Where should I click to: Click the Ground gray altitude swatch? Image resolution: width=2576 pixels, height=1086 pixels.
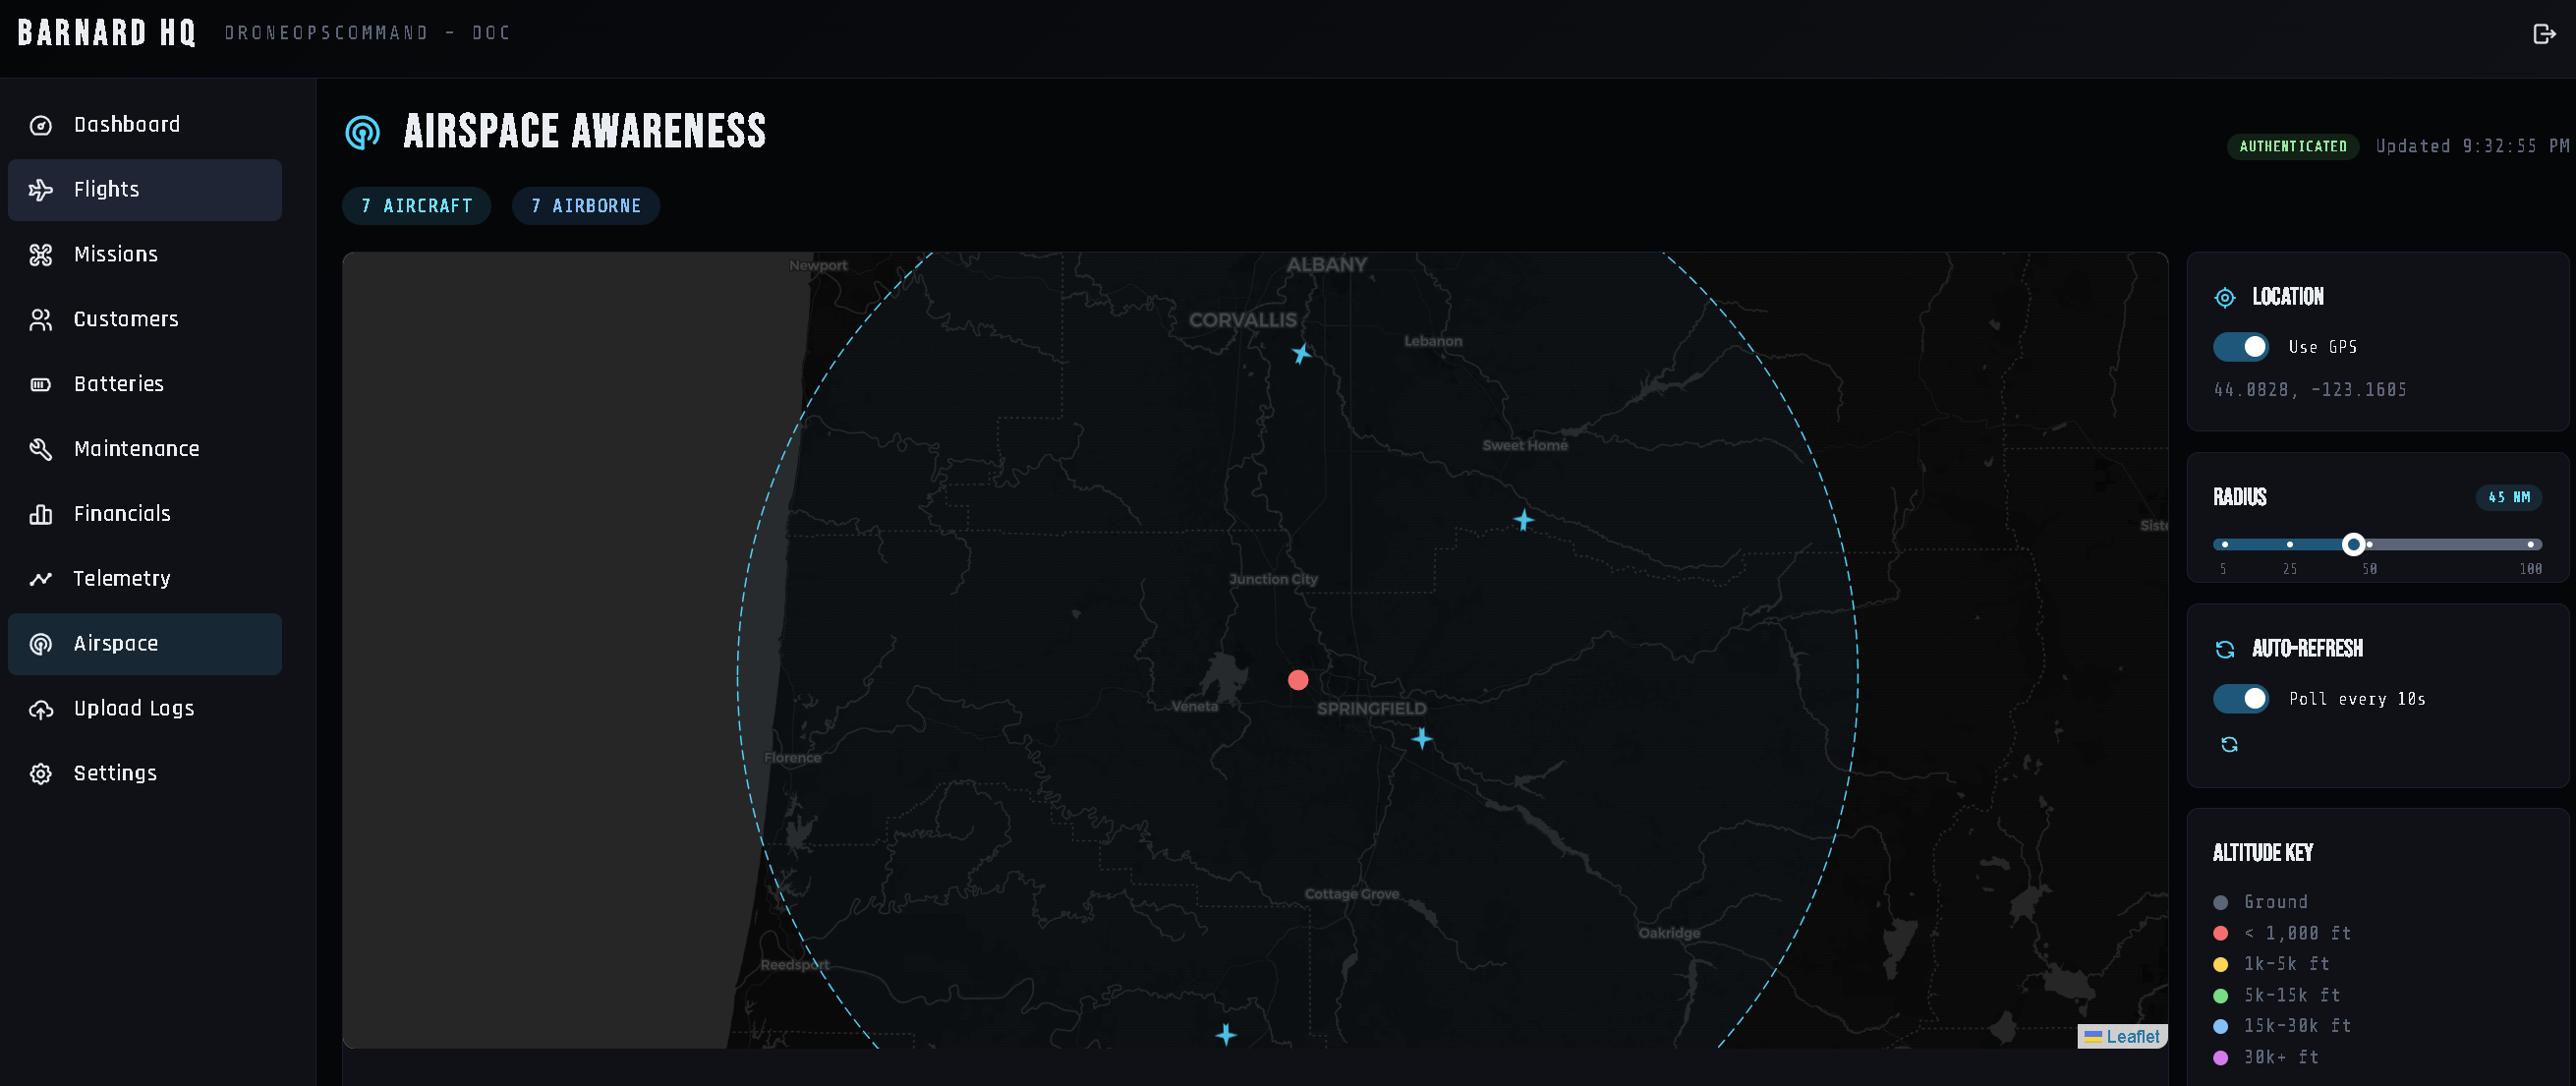[x=2221, y=902]
